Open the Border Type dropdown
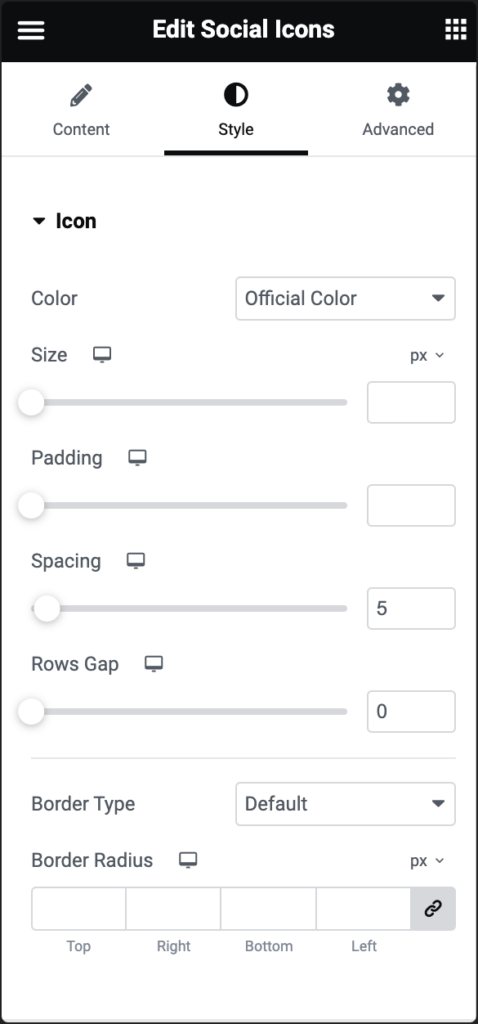This screenshot has width=478, height=1024. pyautogui.click(x=345, y=804)
